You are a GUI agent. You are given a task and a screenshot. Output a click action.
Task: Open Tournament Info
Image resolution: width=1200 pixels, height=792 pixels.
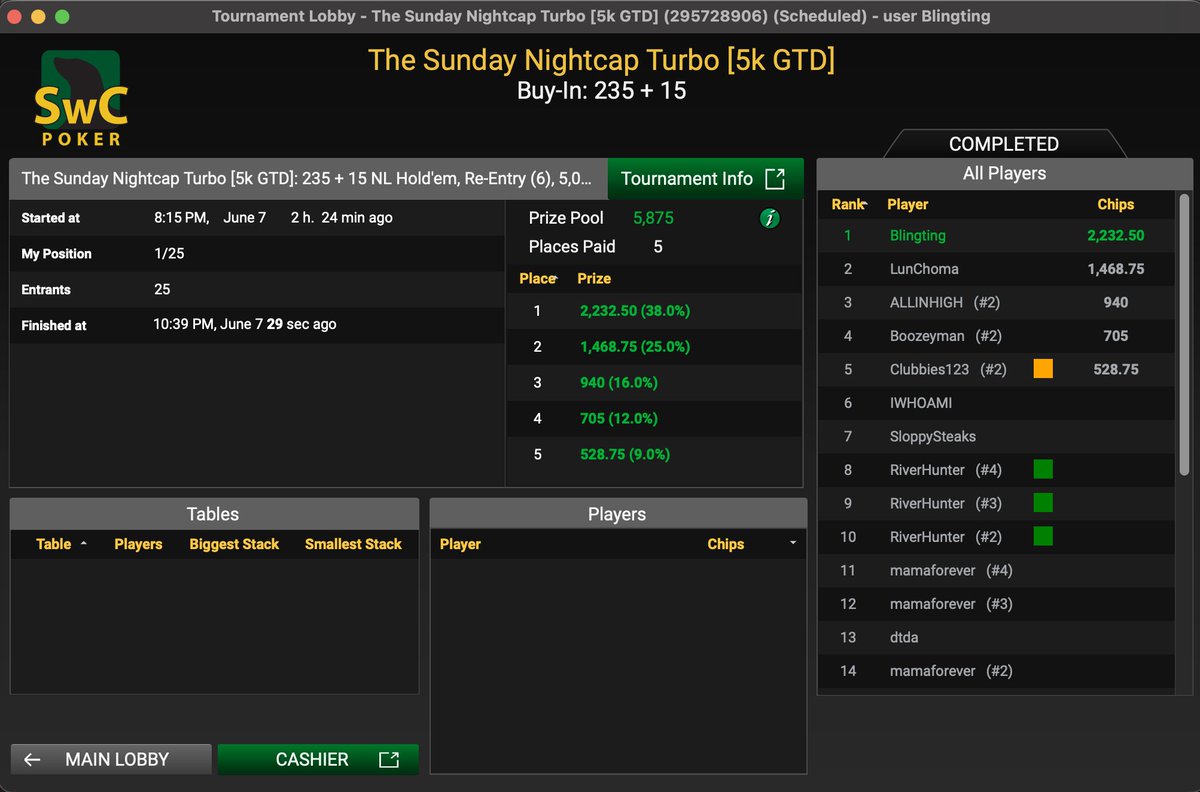tap(705, 179)
